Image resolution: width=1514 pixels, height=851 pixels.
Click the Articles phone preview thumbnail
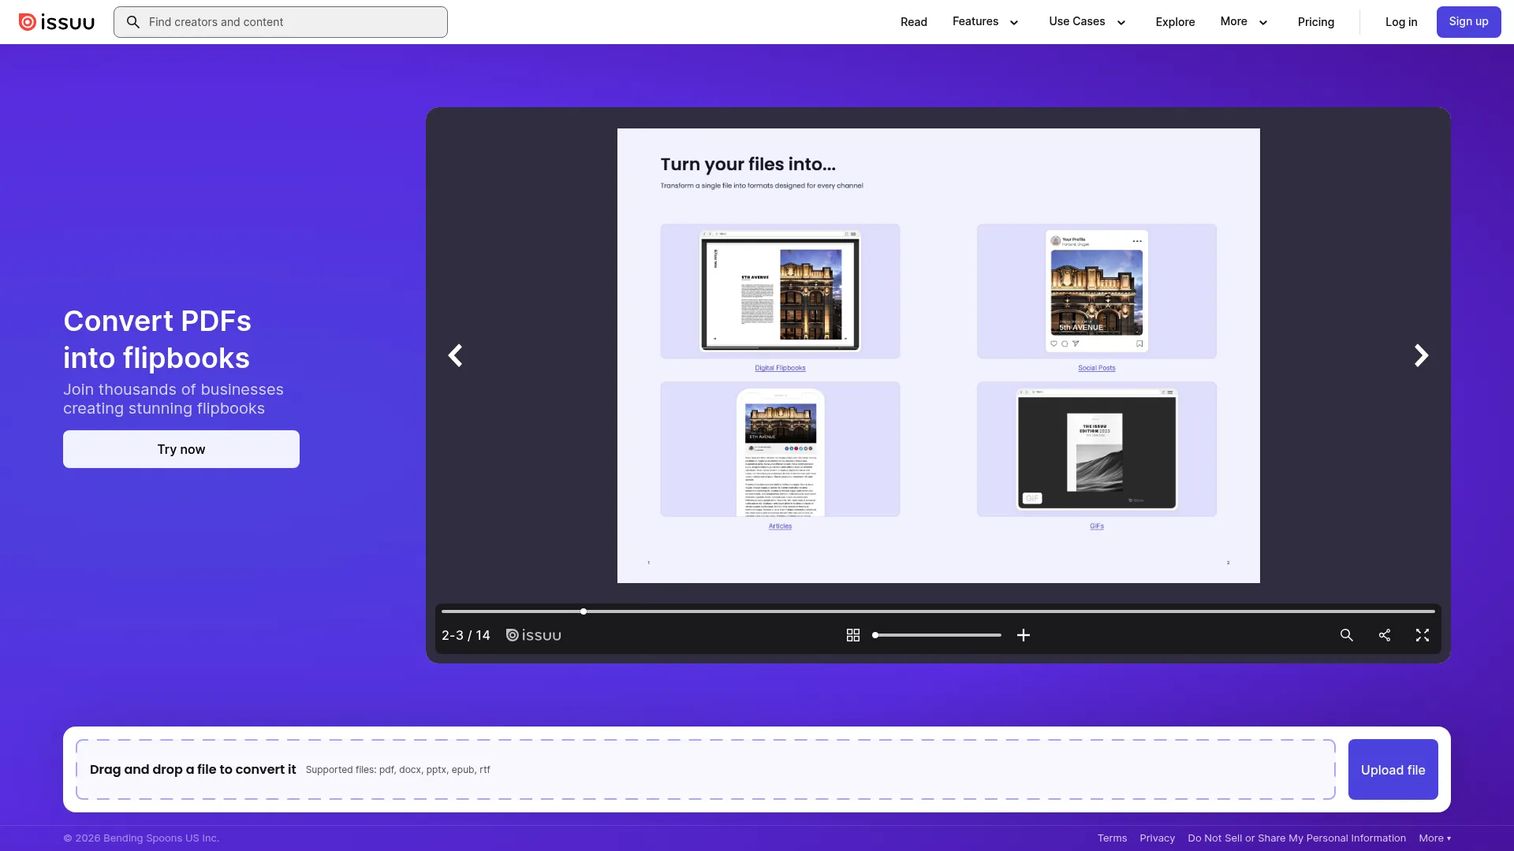coord(780,449)
